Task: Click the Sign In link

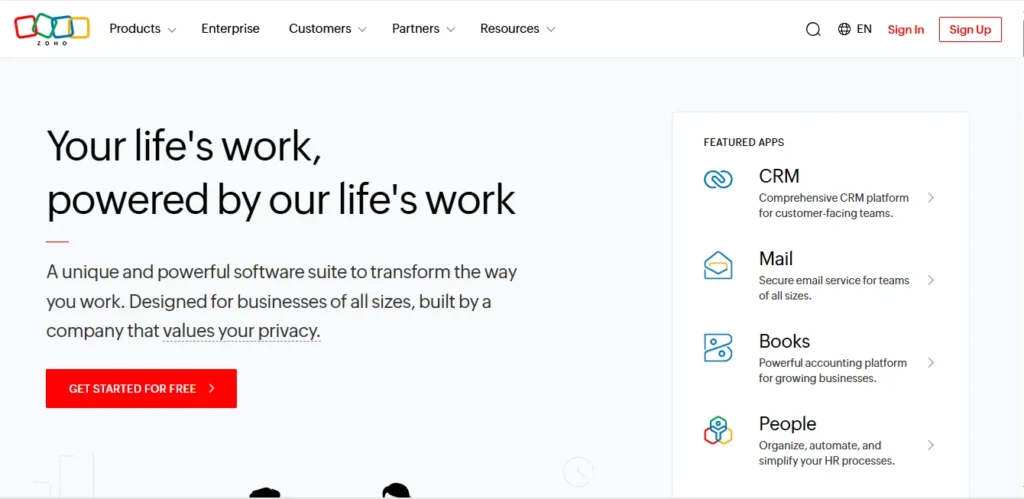Action: tap(906, 29)
